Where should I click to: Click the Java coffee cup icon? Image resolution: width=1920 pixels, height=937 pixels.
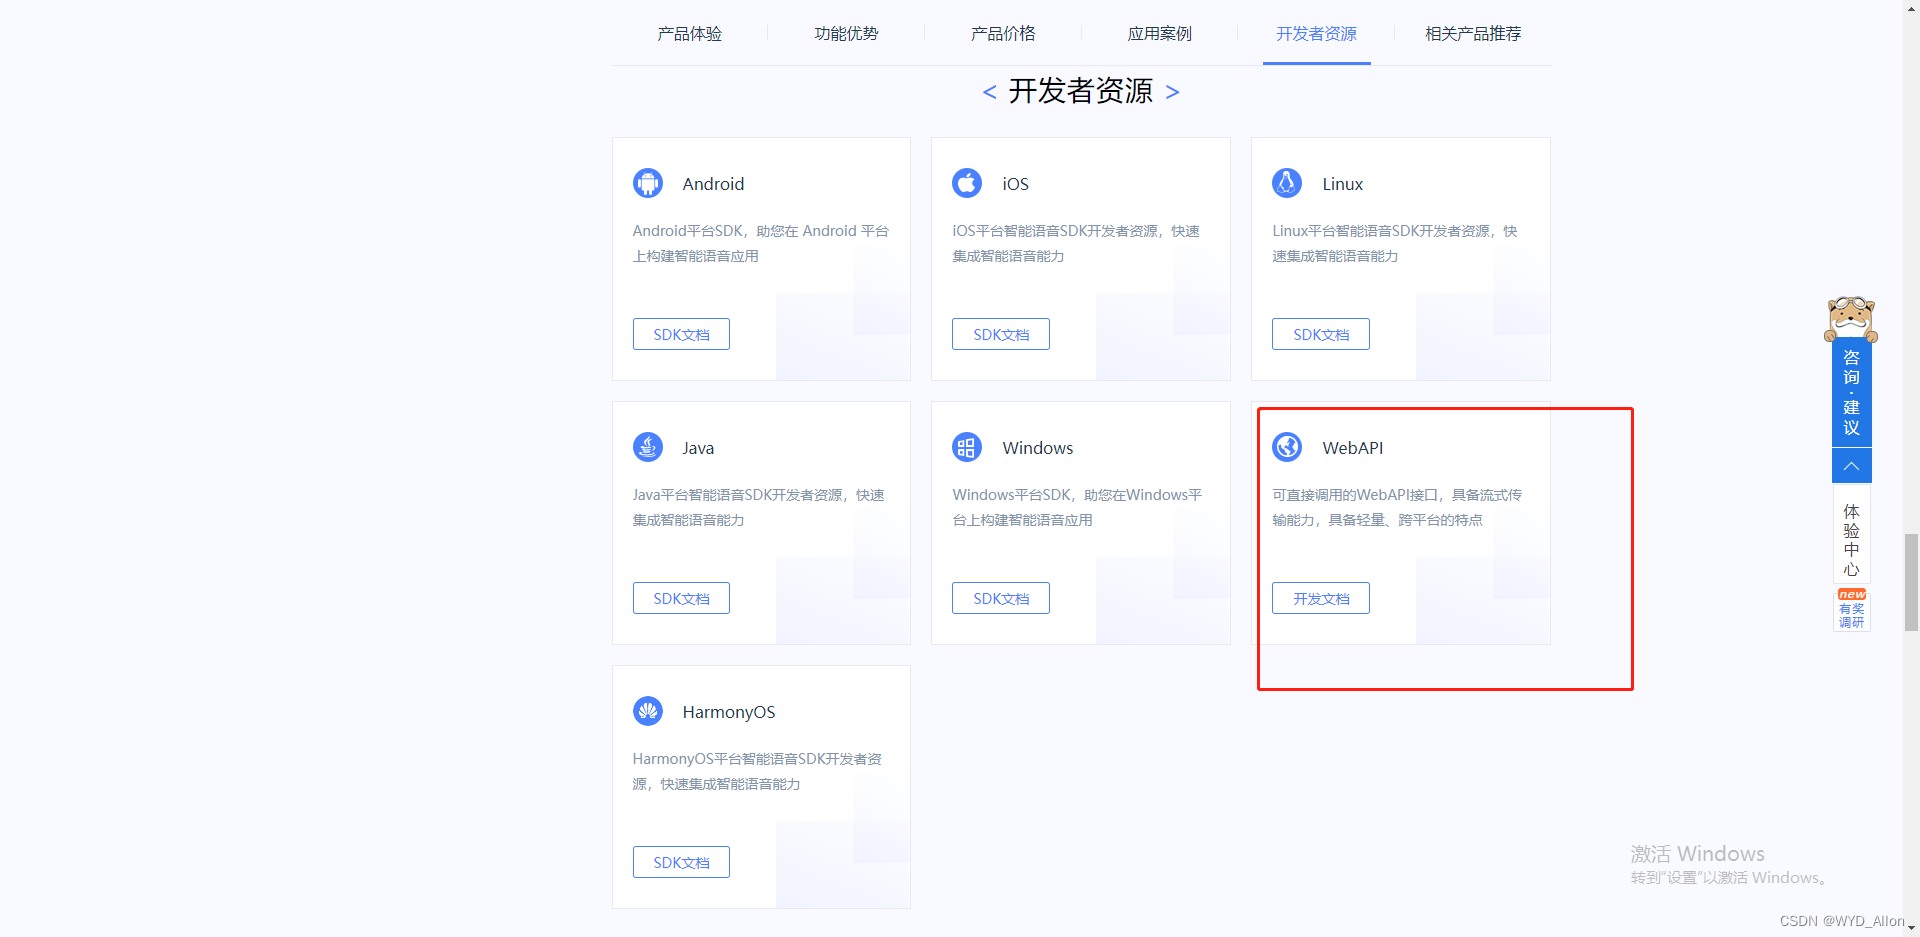click(648, 447)
